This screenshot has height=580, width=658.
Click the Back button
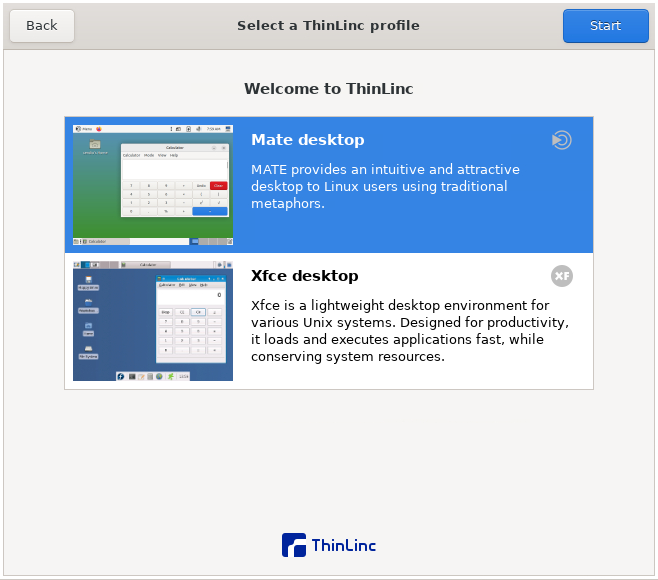pos(42,26)
